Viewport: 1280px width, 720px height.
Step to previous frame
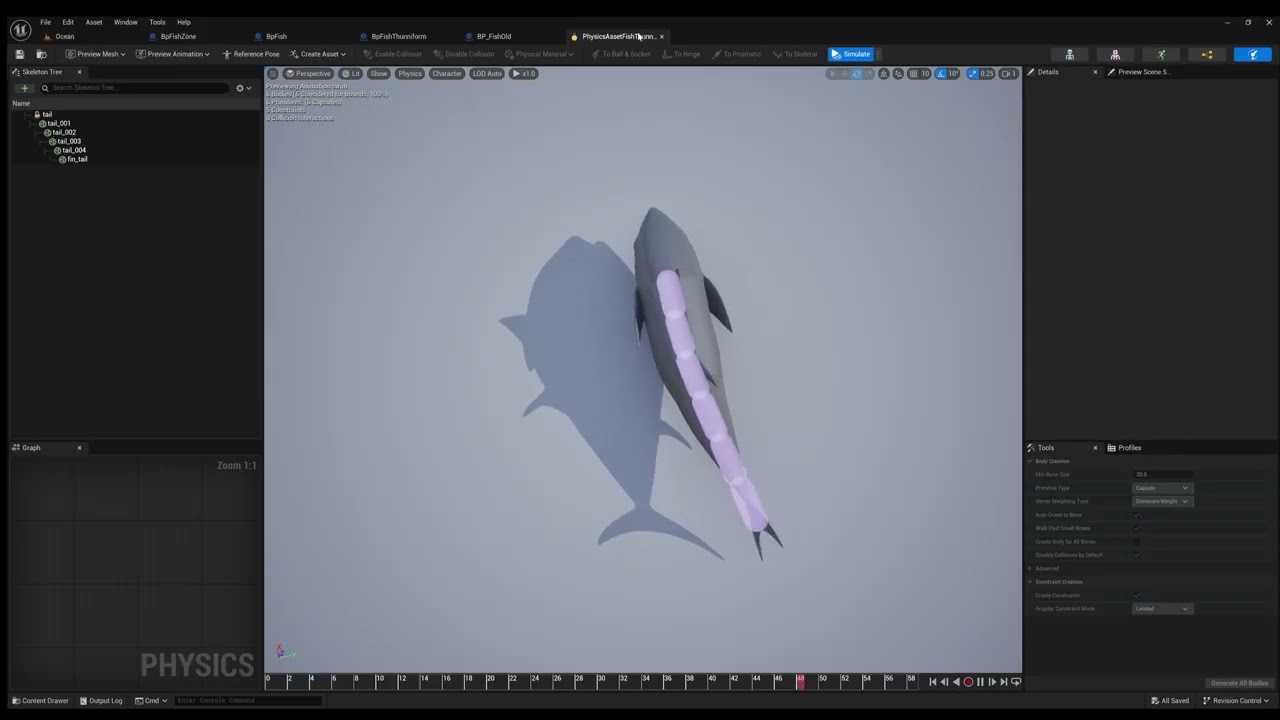[944, 682]
